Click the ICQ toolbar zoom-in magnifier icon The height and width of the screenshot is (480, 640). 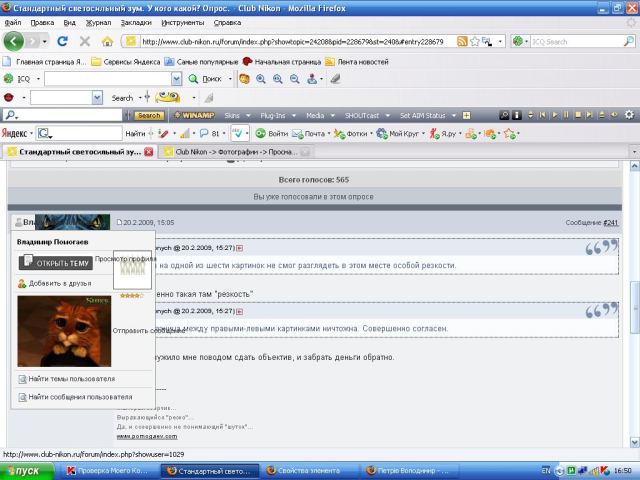(261, 79)
